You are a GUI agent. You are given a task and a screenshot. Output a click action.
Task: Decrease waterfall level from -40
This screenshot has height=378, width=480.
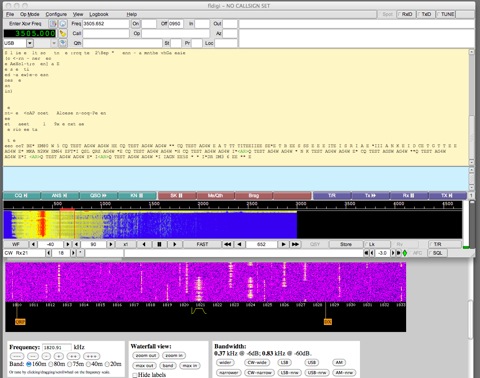pos(33,244)
